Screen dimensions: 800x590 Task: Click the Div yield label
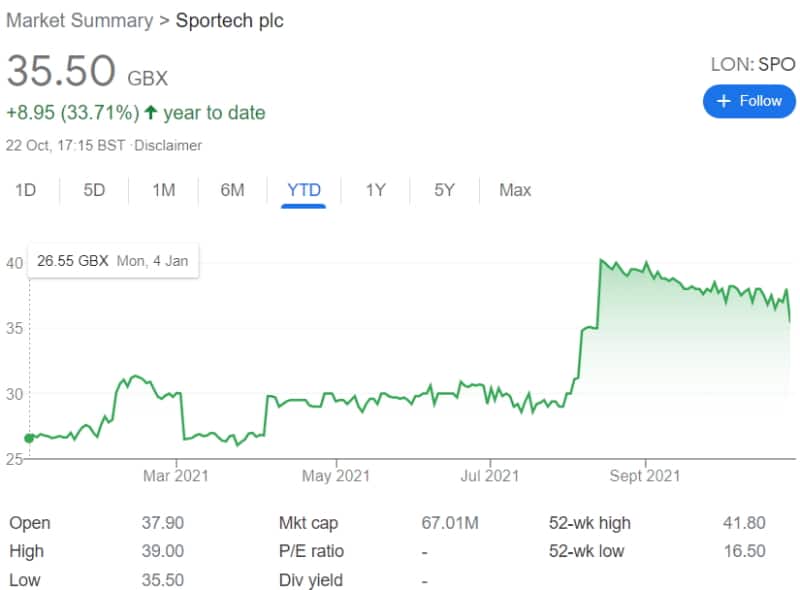(311, 580)
